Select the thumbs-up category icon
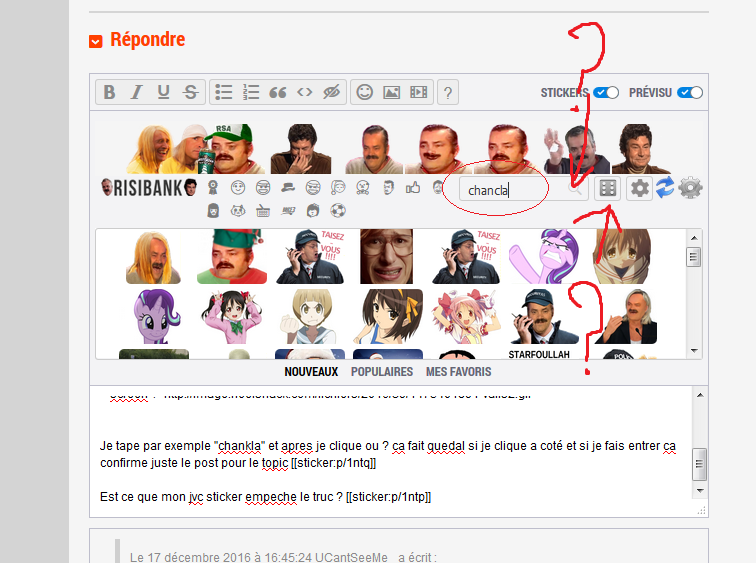This screenshot has height=563, width=756. pyautogui.click(x=413, y=188)
